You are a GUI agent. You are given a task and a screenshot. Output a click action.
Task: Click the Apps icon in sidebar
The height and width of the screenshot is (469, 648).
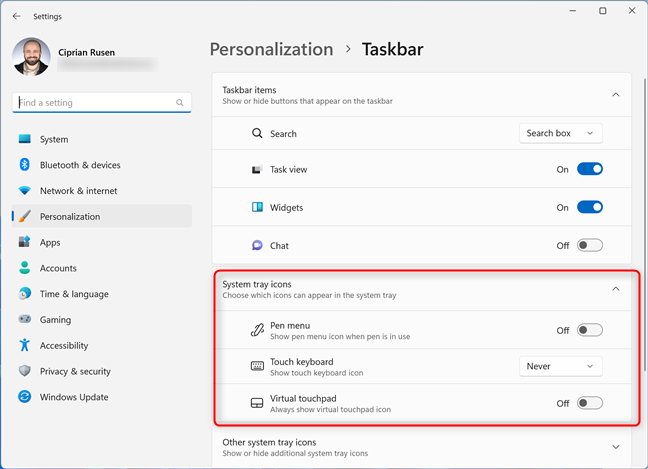click(25, 242)
